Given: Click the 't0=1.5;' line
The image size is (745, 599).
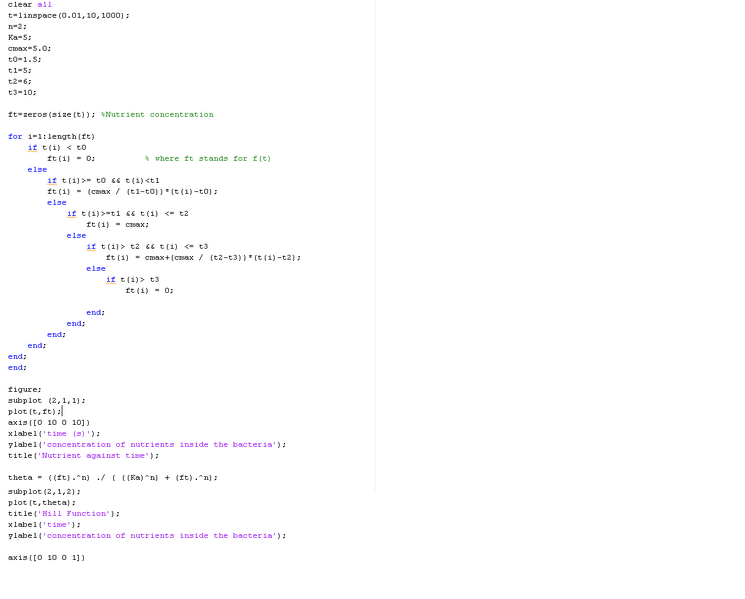Looking at the screenshot, I should (x=24, y=59).
